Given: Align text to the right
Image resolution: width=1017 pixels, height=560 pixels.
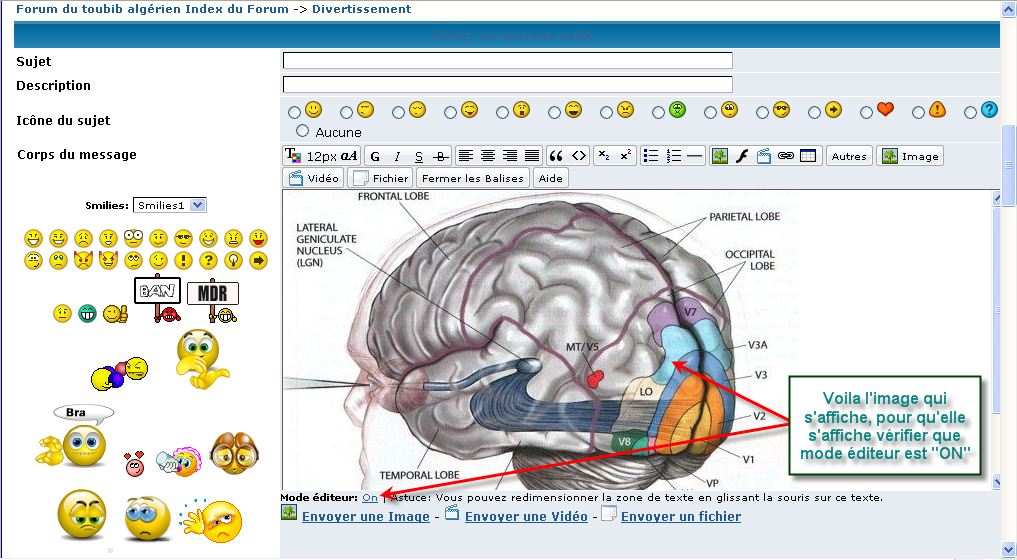Looking at the screenshot, I should (510, 156).
